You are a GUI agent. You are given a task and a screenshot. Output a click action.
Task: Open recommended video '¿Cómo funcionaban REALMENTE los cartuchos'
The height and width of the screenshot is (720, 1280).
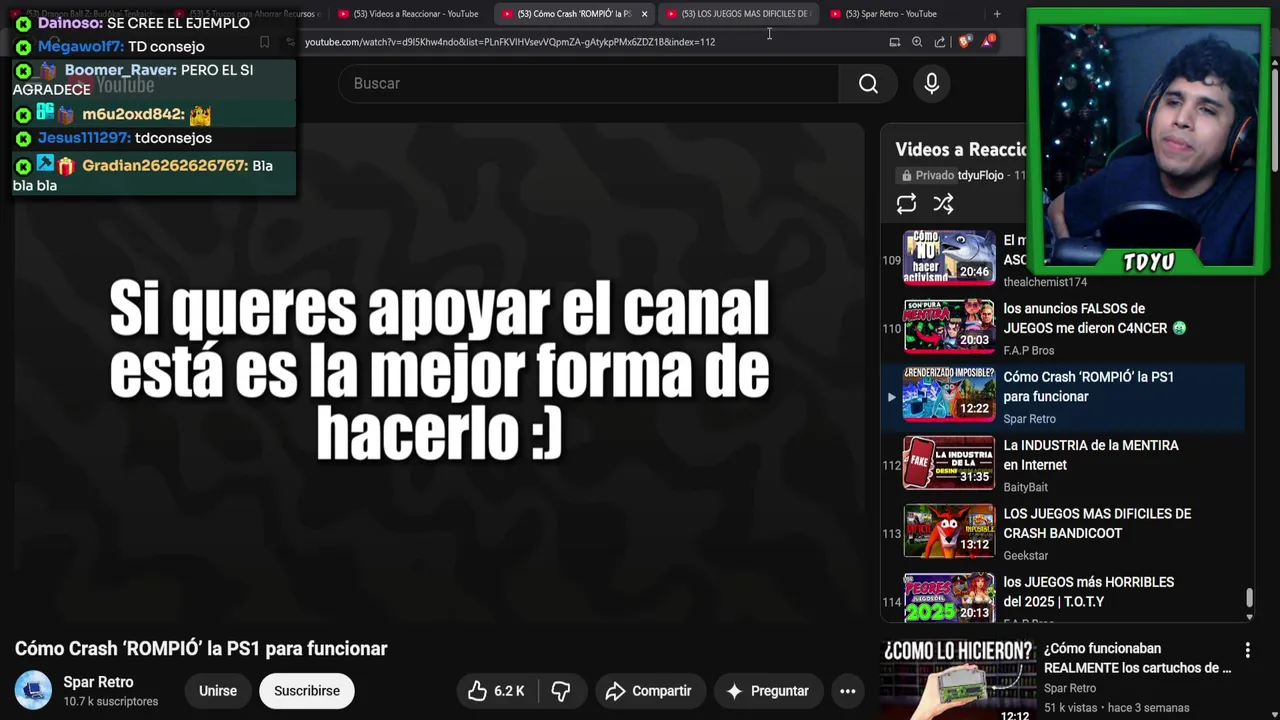(1137, 658)
